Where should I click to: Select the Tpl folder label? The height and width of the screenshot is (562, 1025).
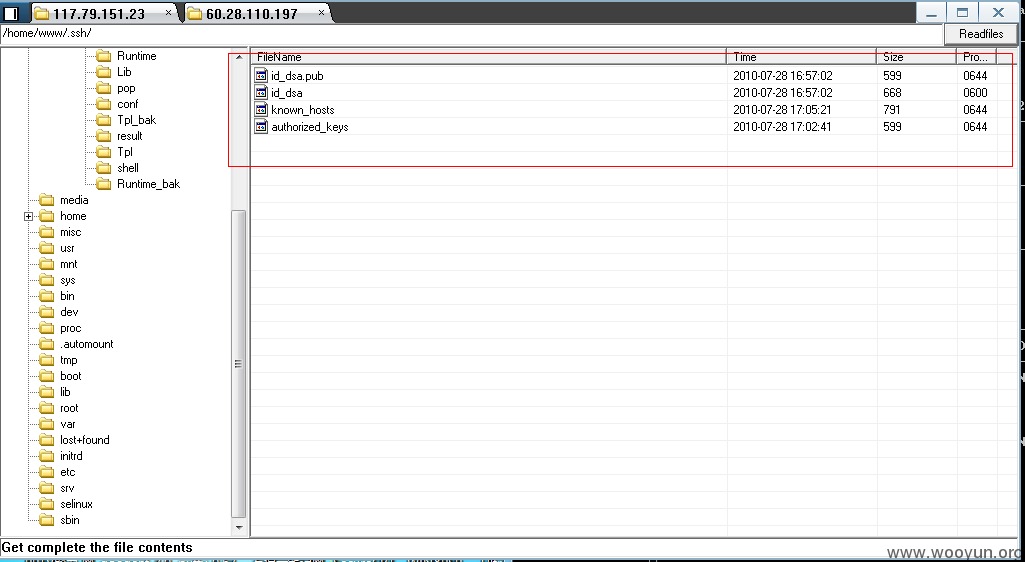pyautogui.click(x=125, y=152)
